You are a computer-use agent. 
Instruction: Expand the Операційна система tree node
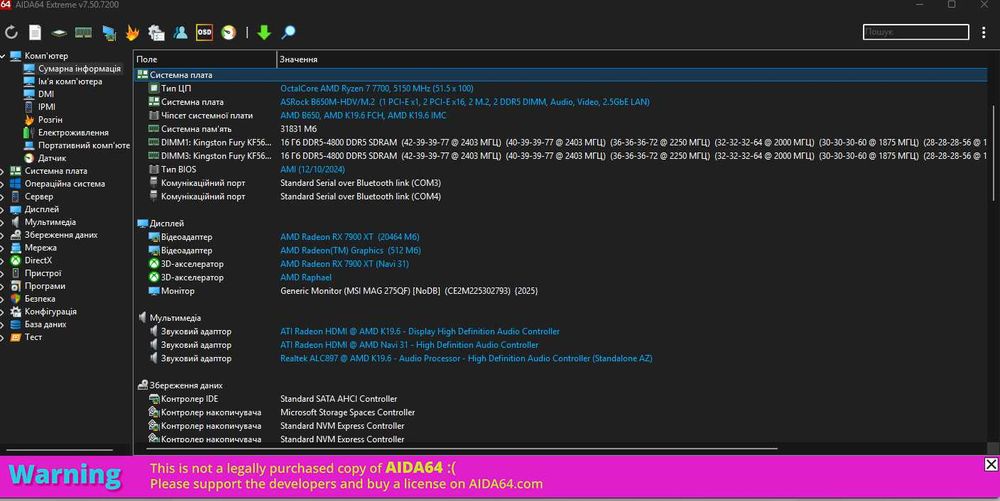(x=3, y=184)
